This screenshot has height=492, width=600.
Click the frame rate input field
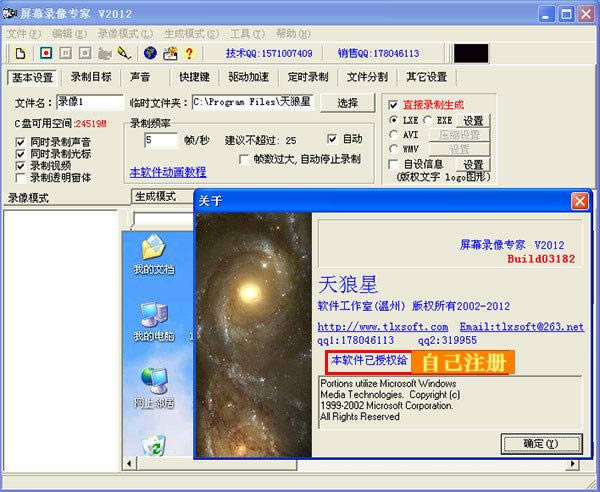pos(161,140)
